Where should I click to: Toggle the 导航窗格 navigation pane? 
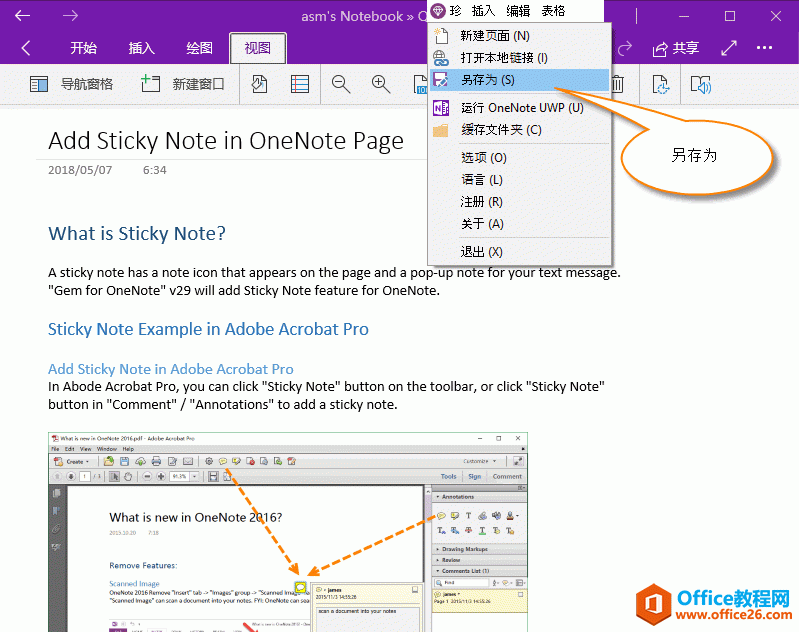point(71,84)
